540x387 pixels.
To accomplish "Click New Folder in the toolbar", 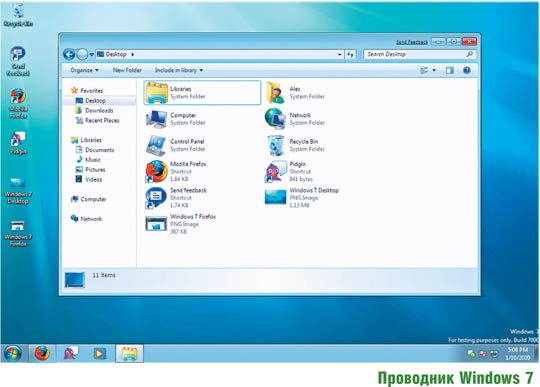I will [x=127, y=70].
